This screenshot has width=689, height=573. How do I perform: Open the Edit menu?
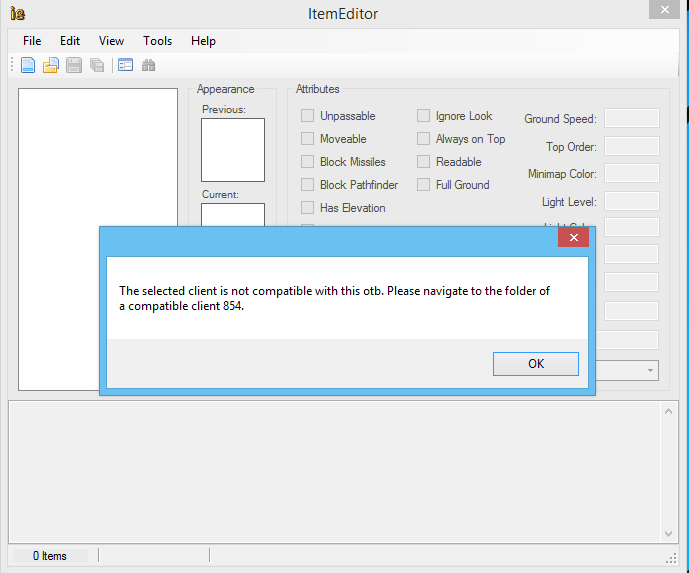pyautogui.click(x=70, y=41)
